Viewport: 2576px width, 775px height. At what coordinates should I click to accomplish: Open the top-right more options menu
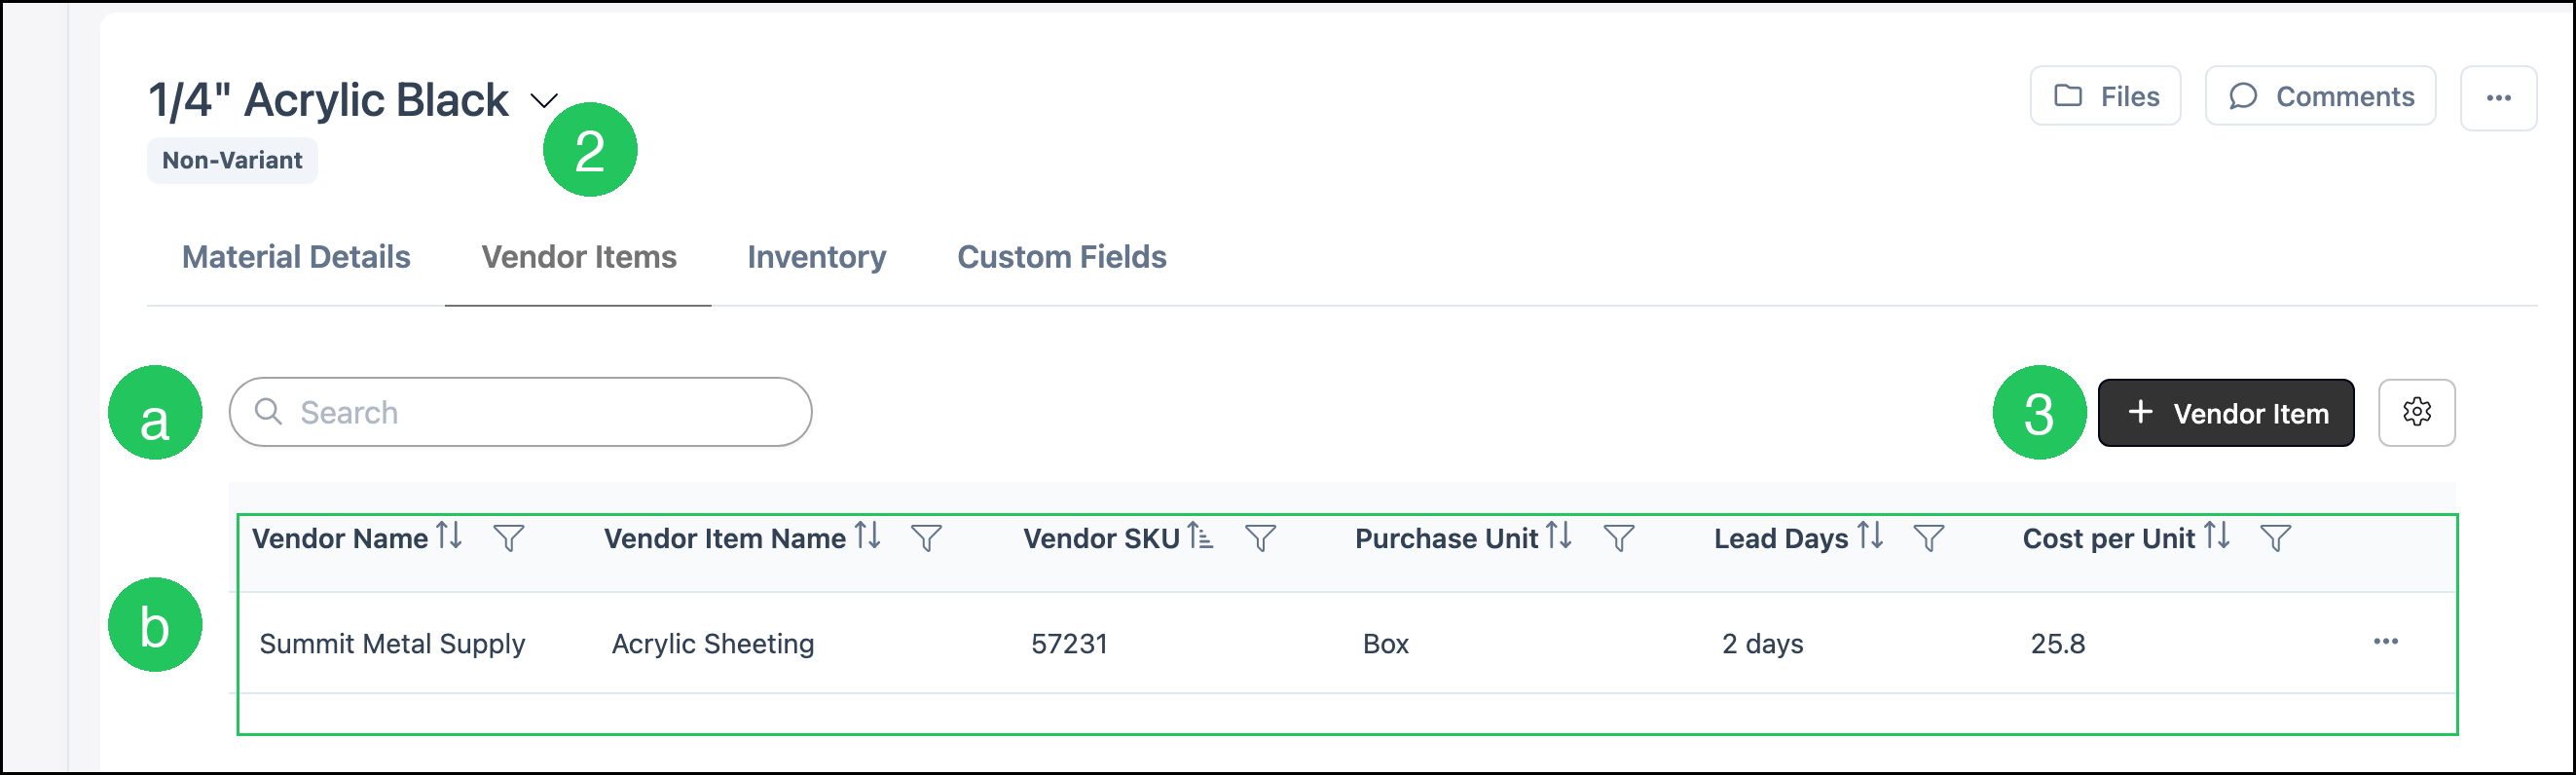[x=2499, y=98]
